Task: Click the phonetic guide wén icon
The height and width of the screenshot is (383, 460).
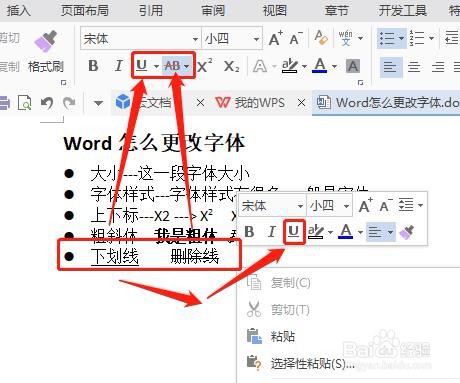Action: pyautogui.click(x=345, y=38)
